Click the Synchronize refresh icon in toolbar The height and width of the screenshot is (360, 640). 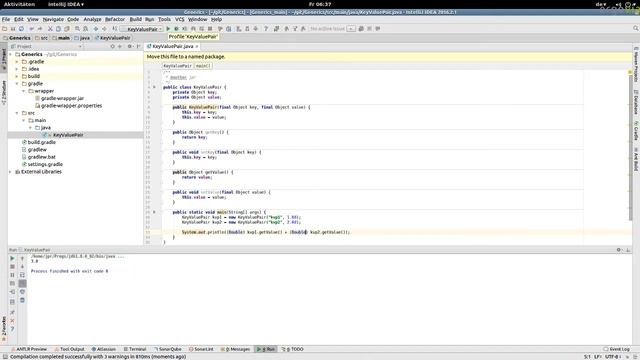pos(22,29)
